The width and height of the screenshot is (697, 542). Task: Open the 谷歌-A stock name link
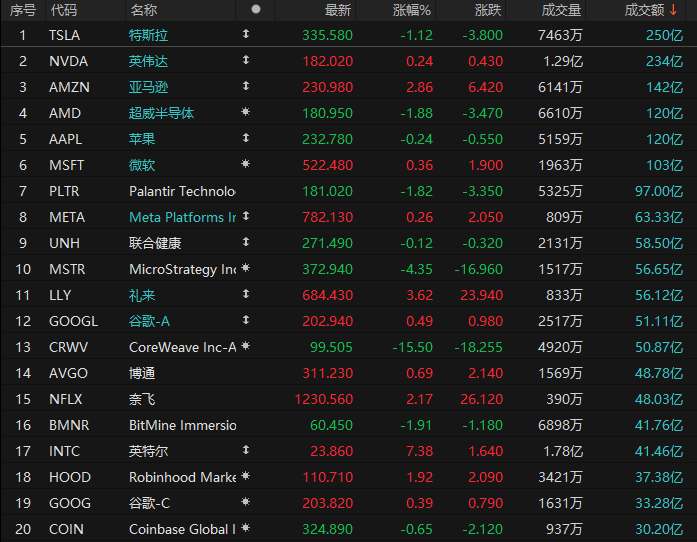[149, 321]
